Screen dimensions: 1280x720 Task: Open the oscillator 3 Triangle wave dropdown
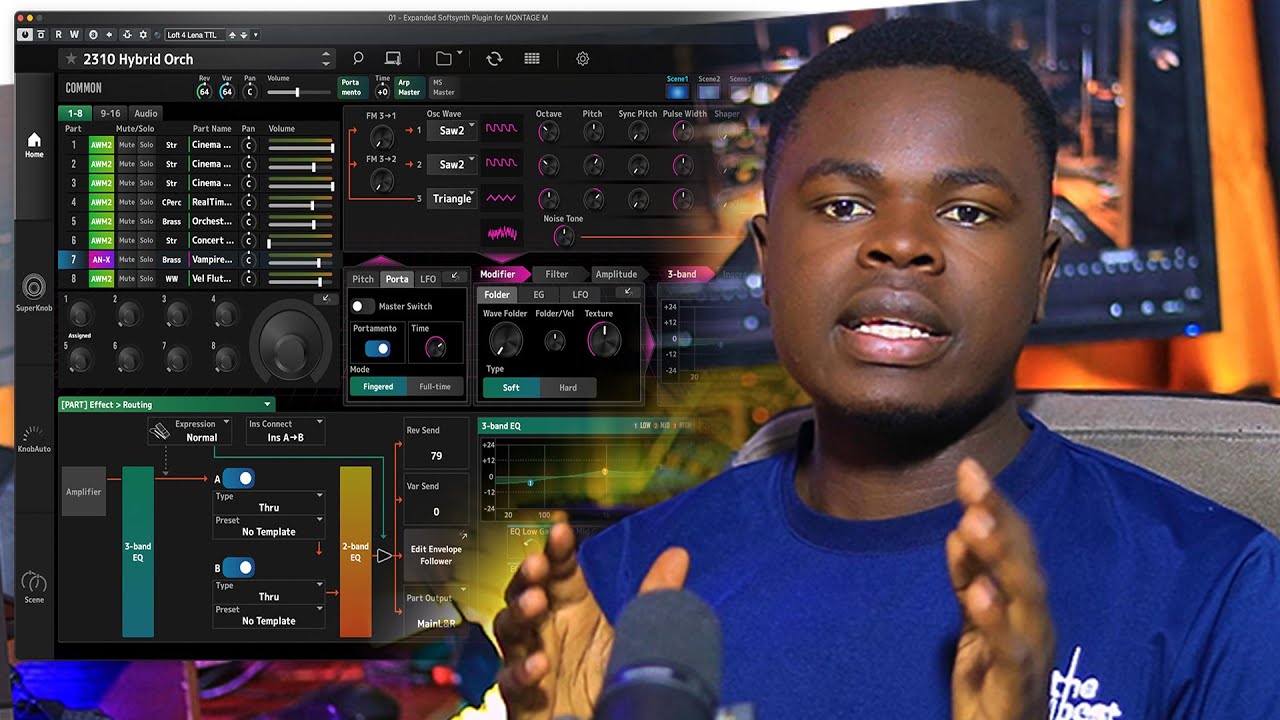click(x=452, y=198)
